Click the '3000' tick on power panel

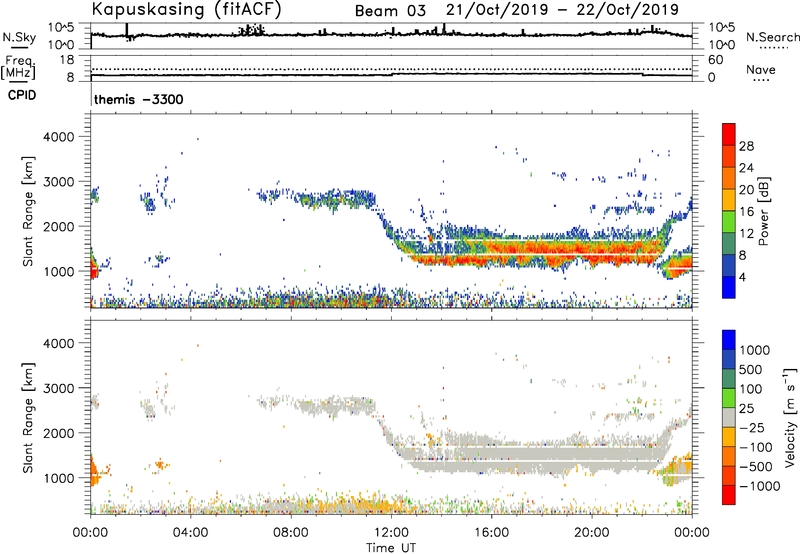click(58, 182)
